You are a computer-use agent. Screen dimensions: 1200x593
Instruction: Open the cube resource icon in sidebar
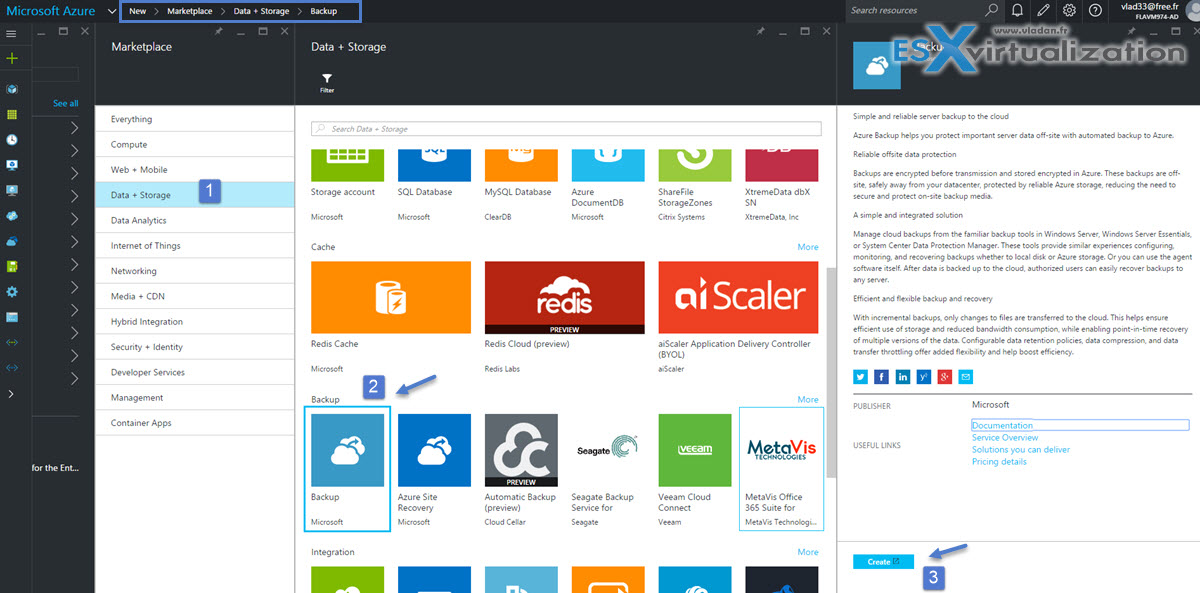pos(11,89)
